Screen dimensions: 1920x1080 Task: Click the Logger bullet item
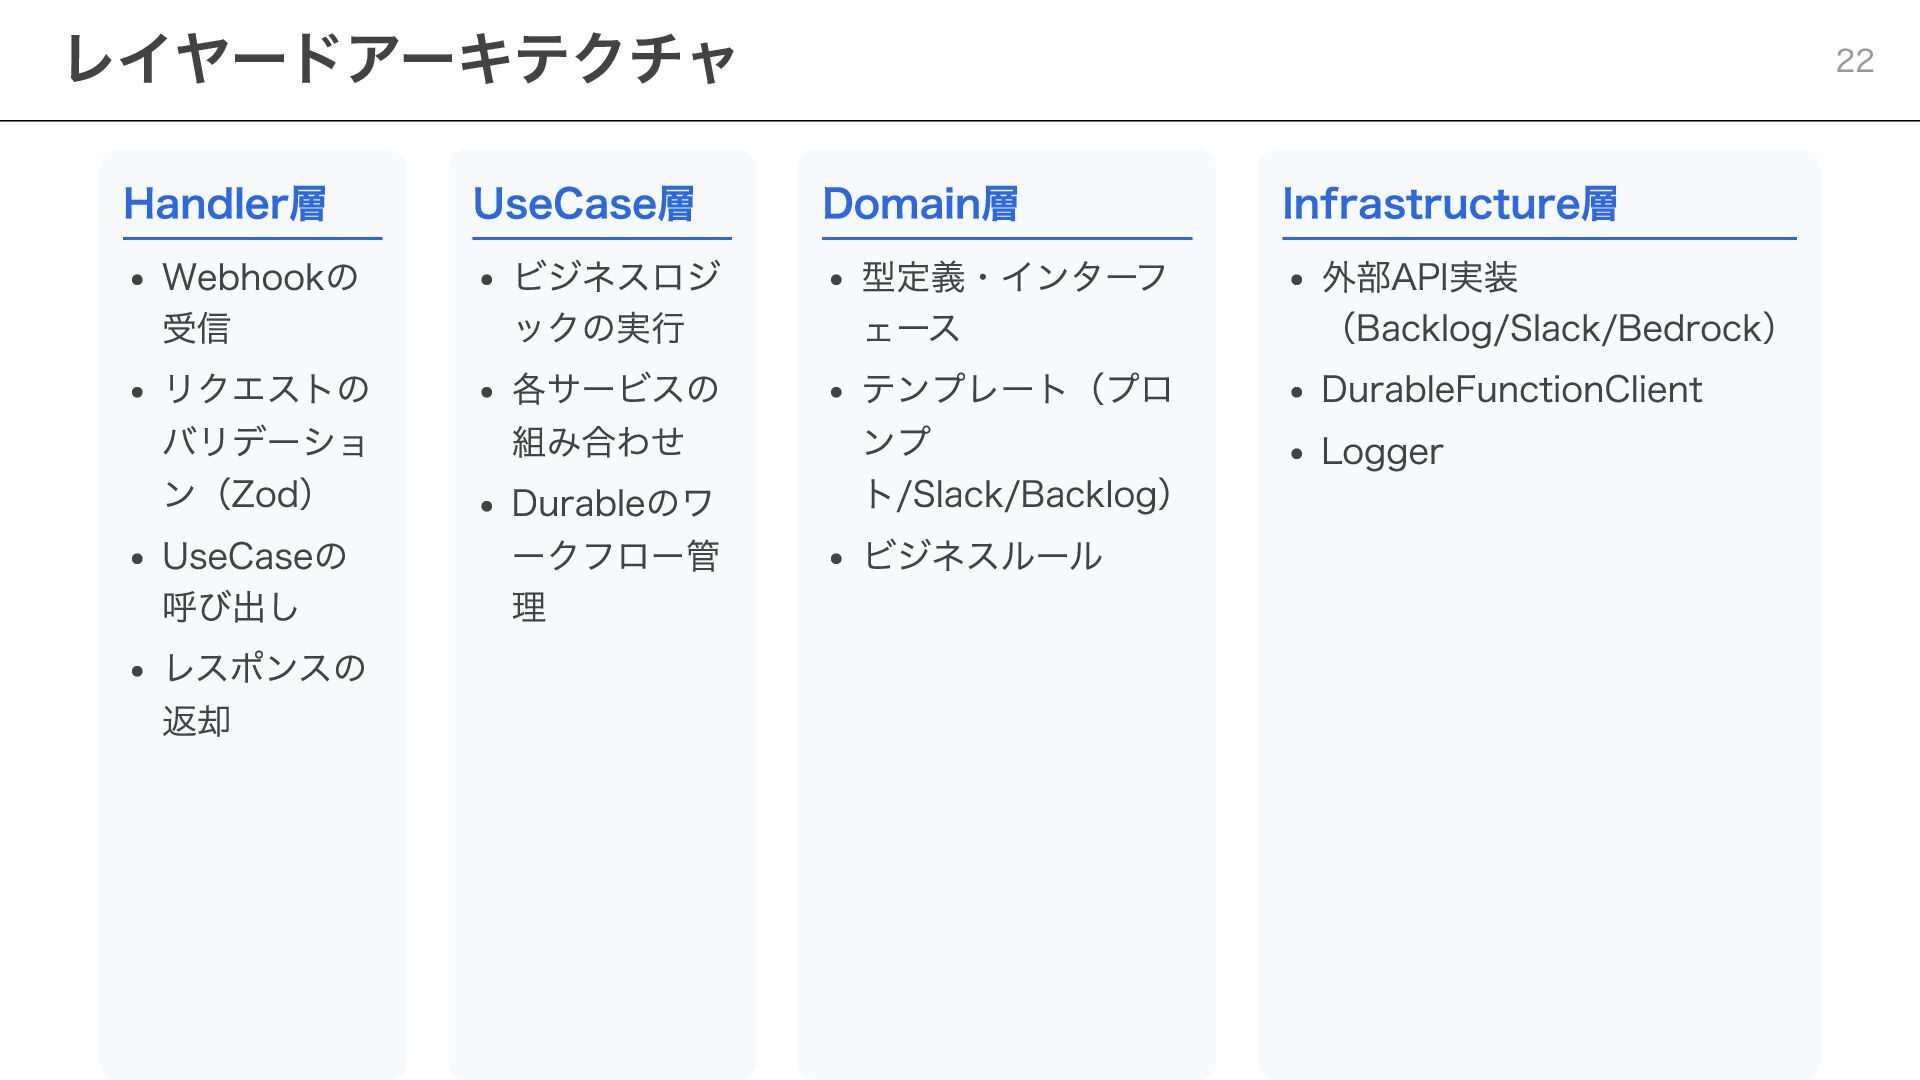coord(1382,452)
